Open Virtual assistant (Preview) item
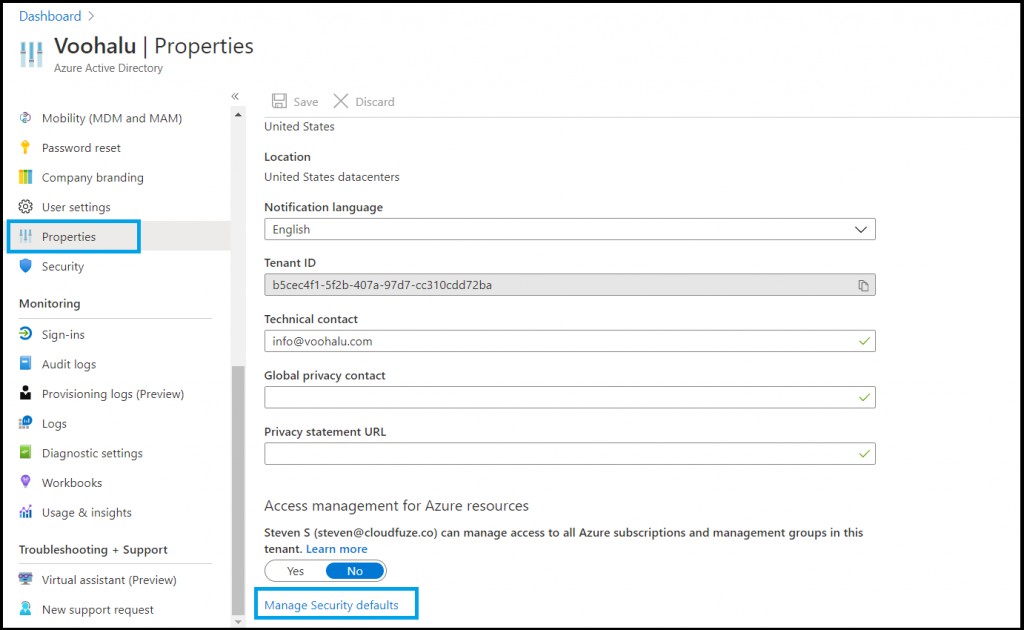 (109, 580)
